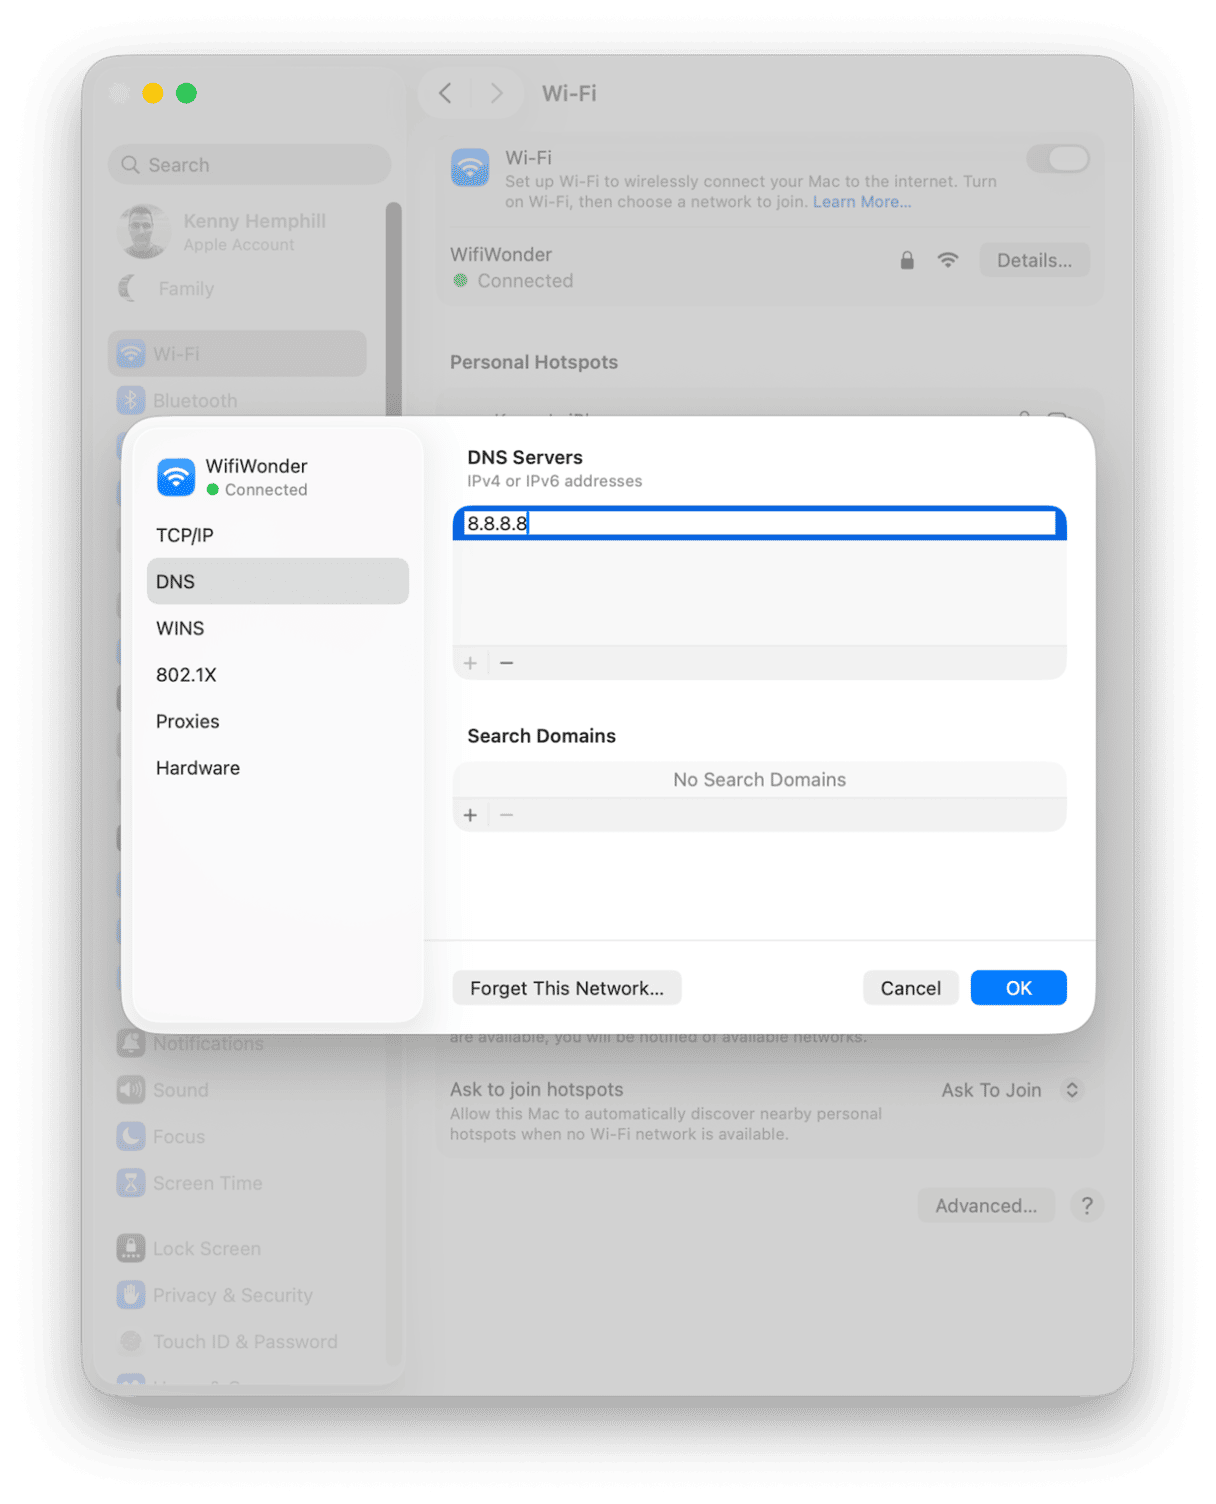Click the search magnifier icon in sidebar

tap(130, 164)
